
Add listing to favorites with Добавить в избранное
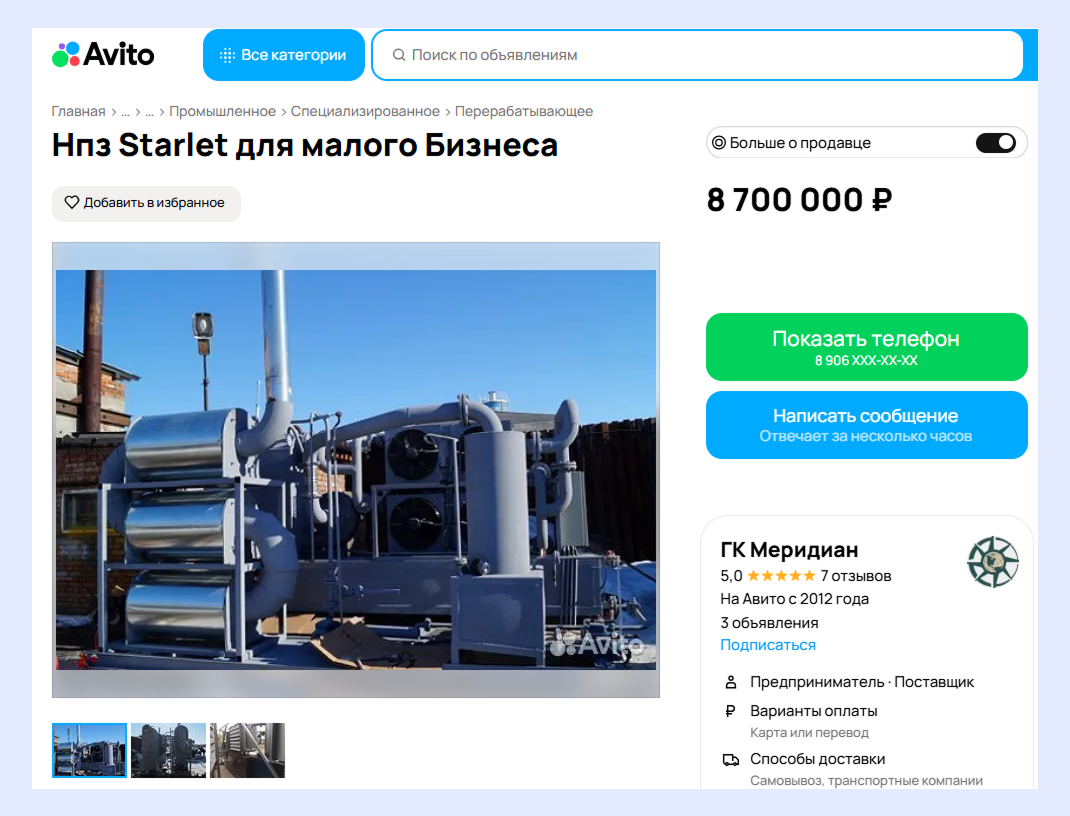click(146, 203)
